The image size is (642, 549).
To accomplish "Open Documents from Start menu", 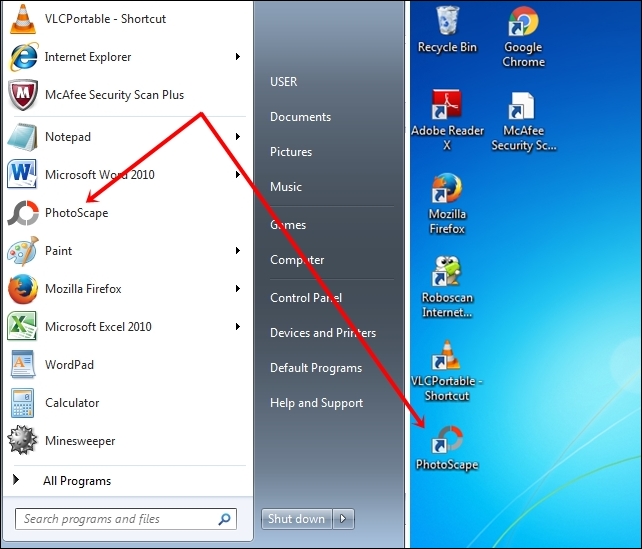I will pyautogui.click(x=301, y=117).
